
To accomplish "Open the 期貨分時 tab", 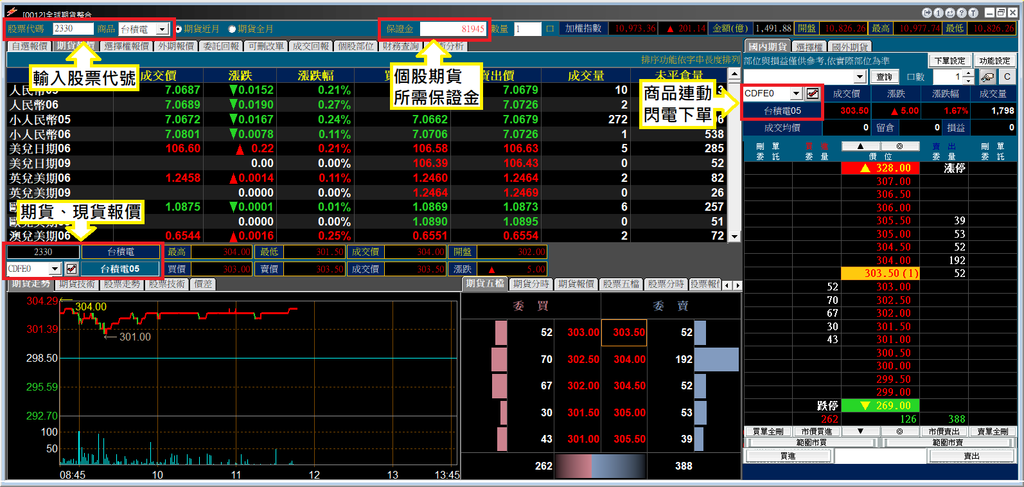I will [529, 284].
